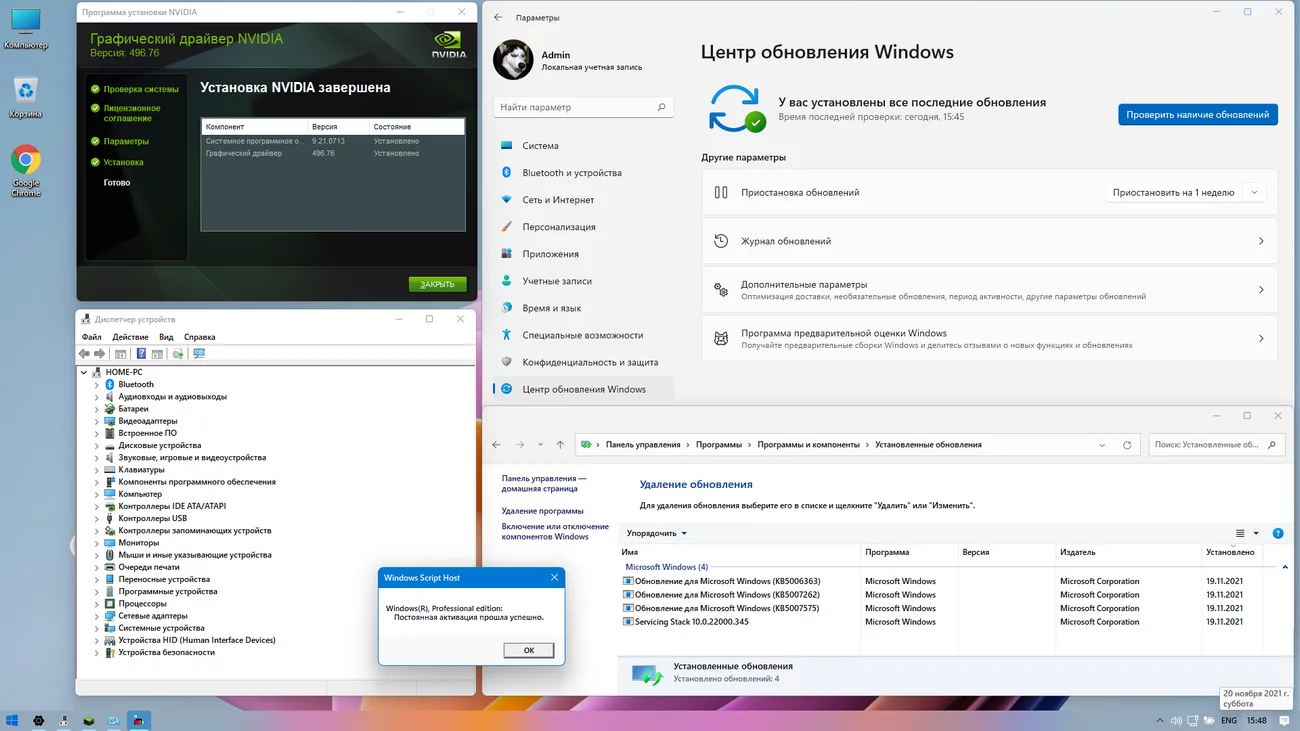Select Система in the settings sidebar
1300x731 pixels.
583,146
